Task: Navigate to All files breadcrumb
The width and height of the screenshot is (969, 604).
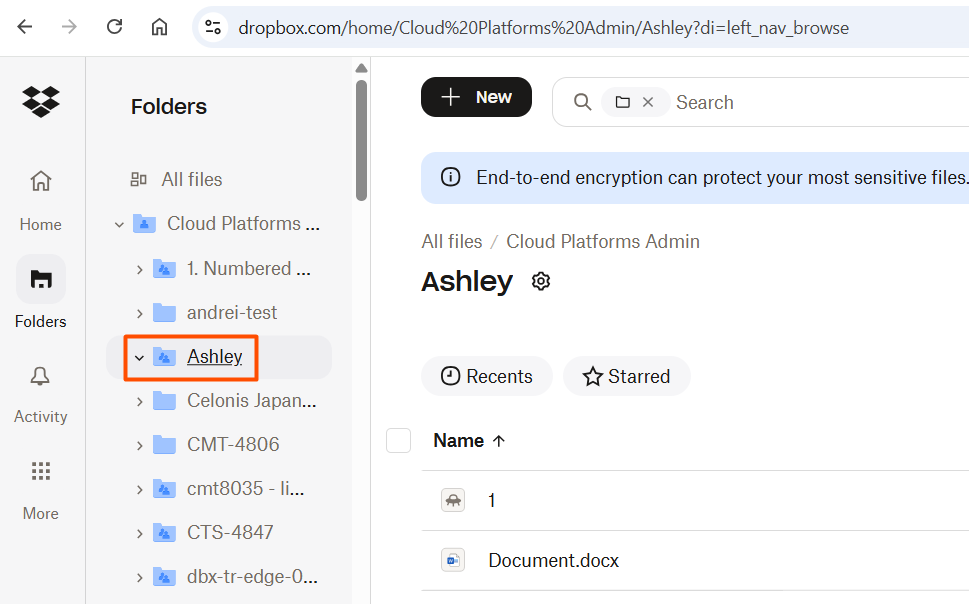Action: [452, 242]
